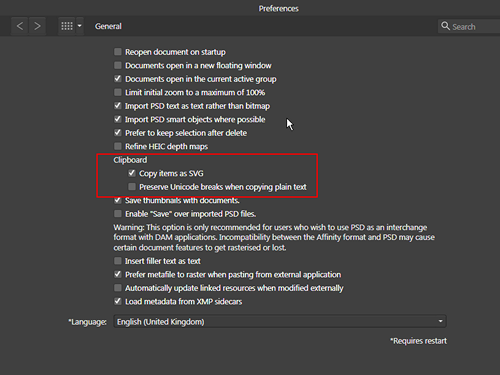Open the dropdown arrow beside the grid icon
Screen dimensions: 500x375
[x=80, y=26]
